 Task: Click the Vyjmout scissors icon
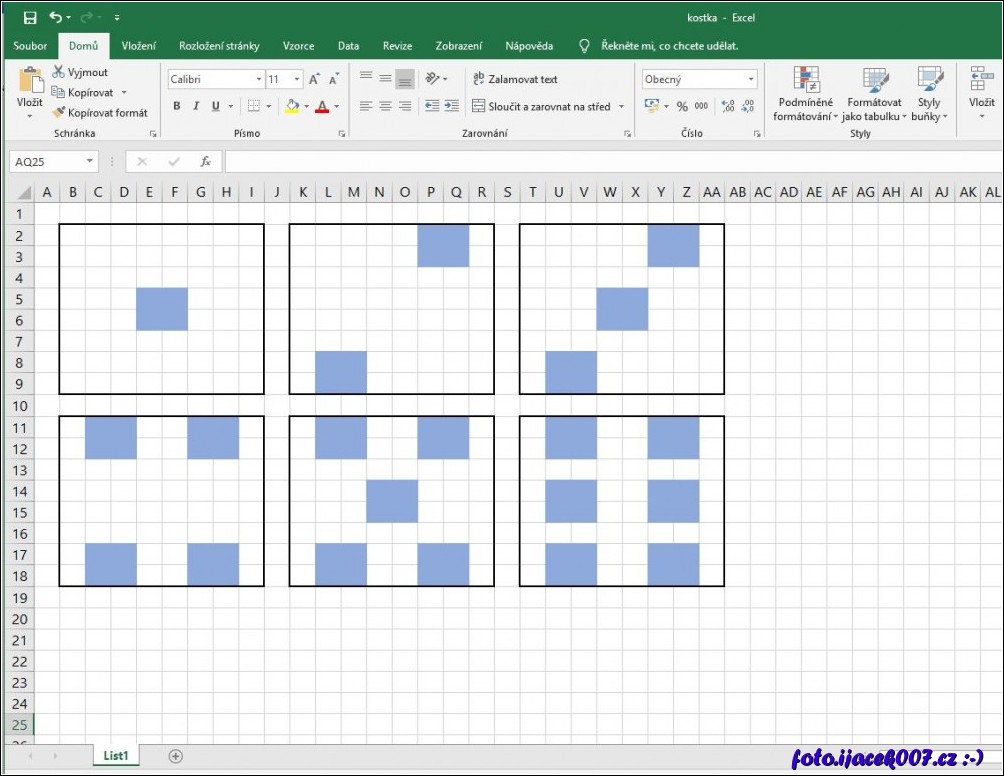pos(59,72)
